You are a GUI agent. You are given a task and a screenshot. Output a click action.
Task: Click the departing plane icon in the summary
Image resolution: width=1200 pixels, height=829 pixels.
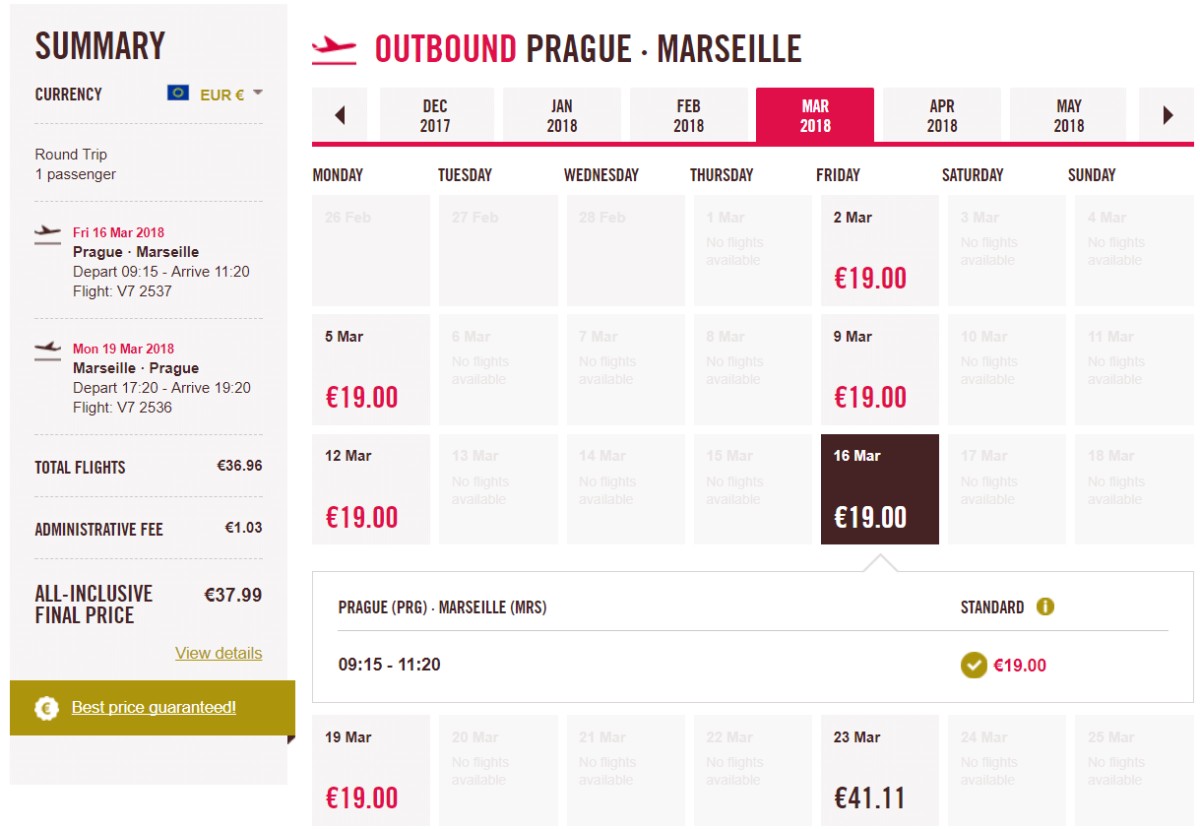47,234
